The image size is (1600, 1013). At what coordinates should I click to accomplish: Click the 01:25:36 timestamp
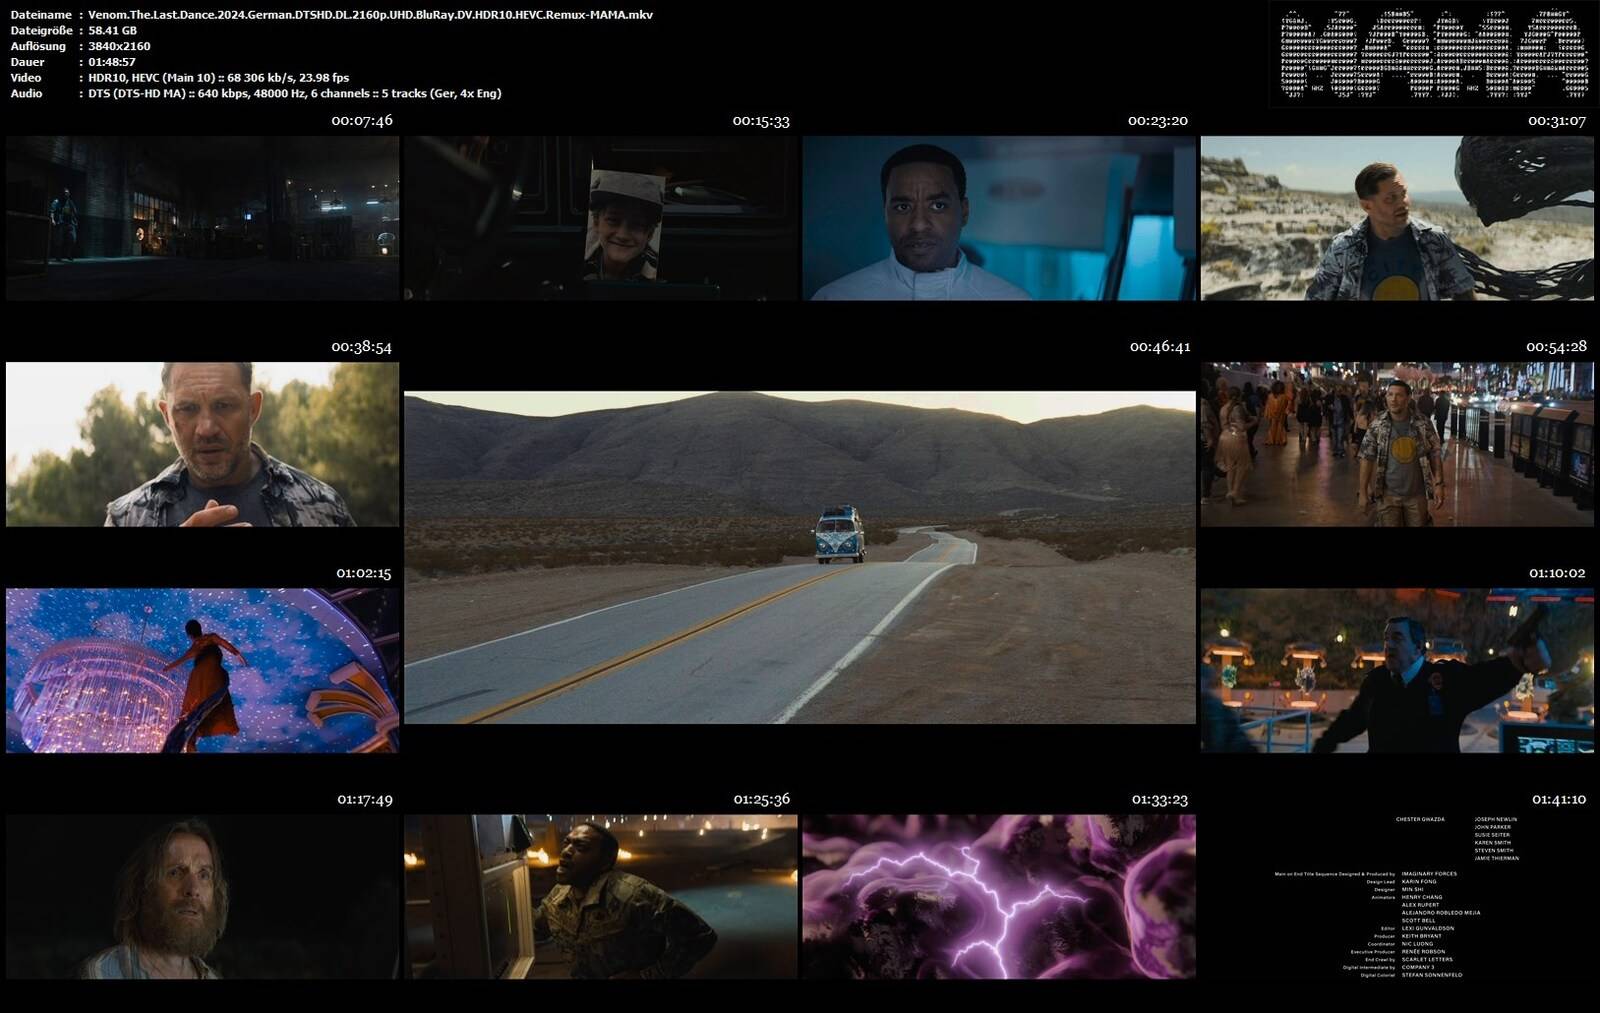click(762, 799)
